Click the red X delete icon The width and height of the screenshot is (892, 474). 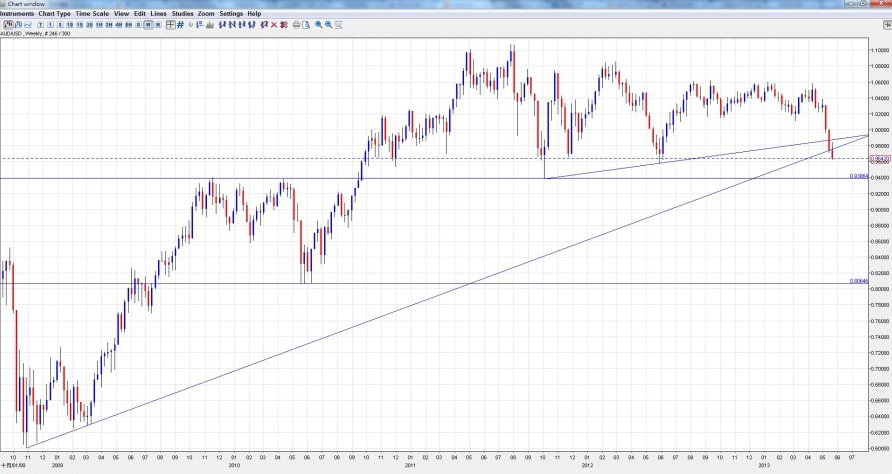tap(273, 24)
